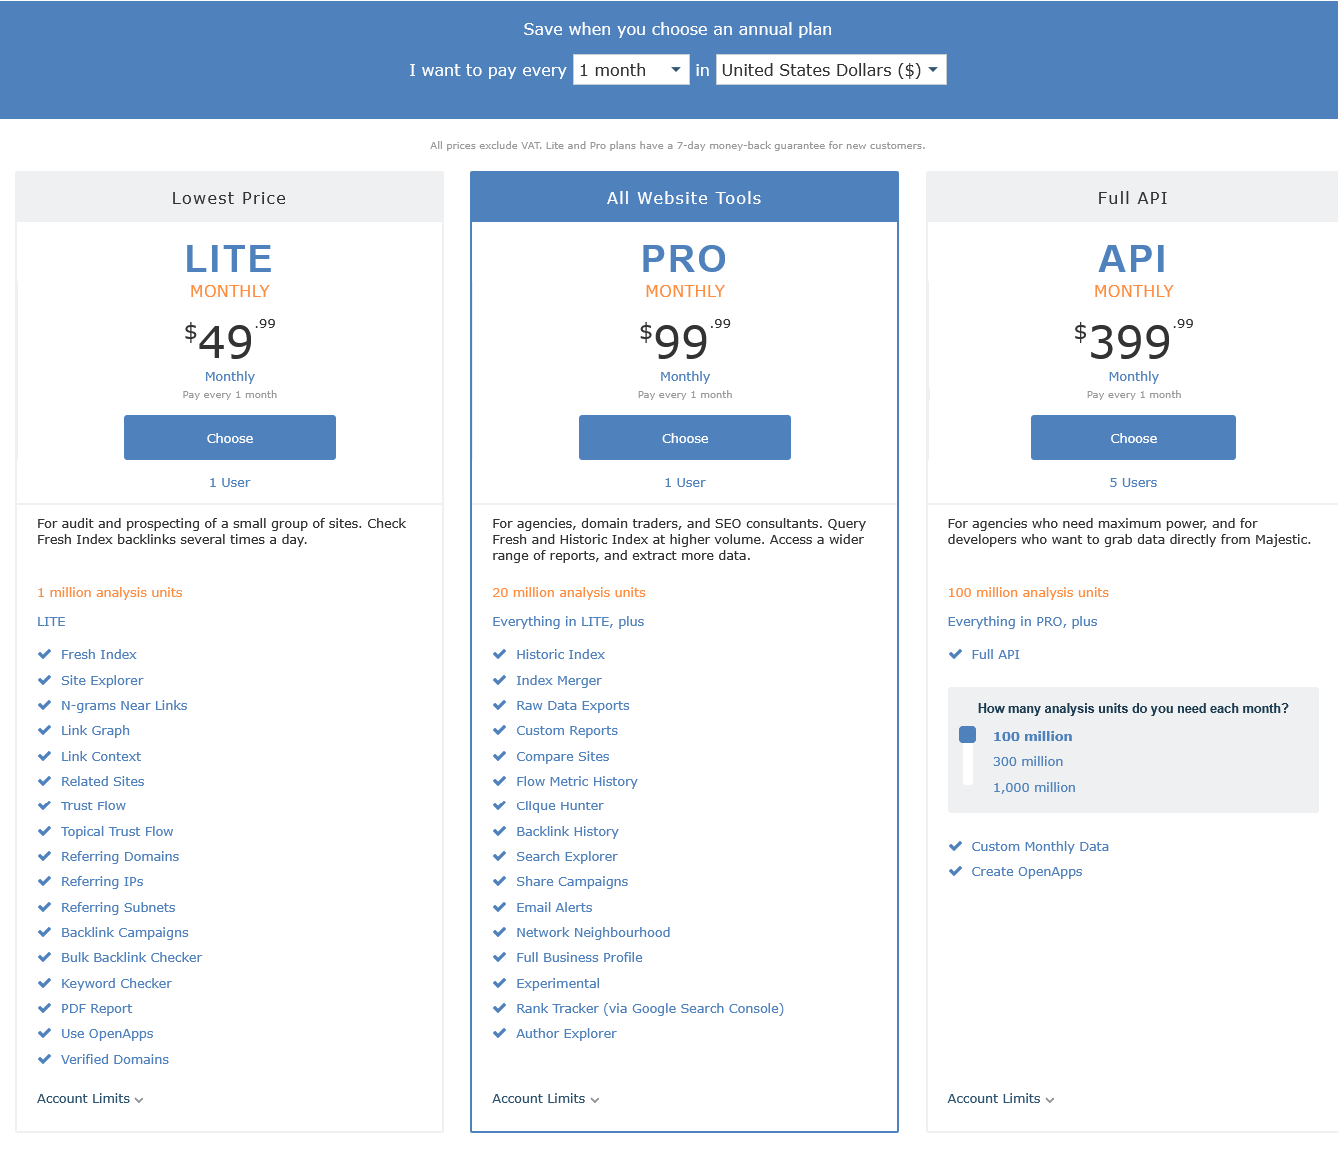Open Email Alerts feature link
Image resolution: width=1338 pixels, height=1149 pixels.
pyautogui.click(x=554, y=907)
